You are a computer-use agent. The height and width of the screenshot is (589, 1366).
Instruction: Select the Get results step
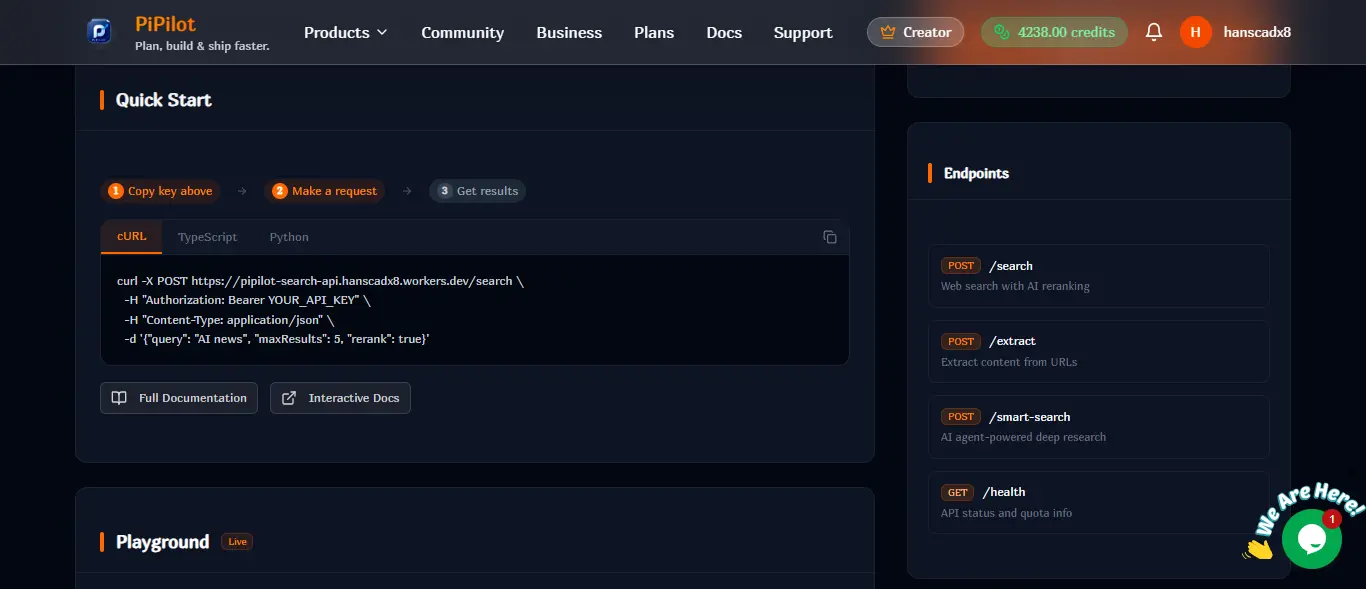point(478,191)
